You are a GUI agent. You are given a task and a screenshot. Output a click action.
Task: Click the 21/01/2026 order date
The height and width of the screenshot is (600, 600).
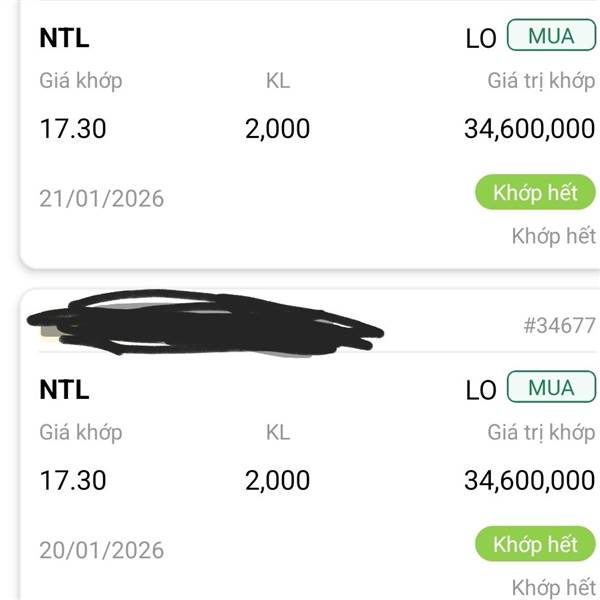[x=101, y=198]
